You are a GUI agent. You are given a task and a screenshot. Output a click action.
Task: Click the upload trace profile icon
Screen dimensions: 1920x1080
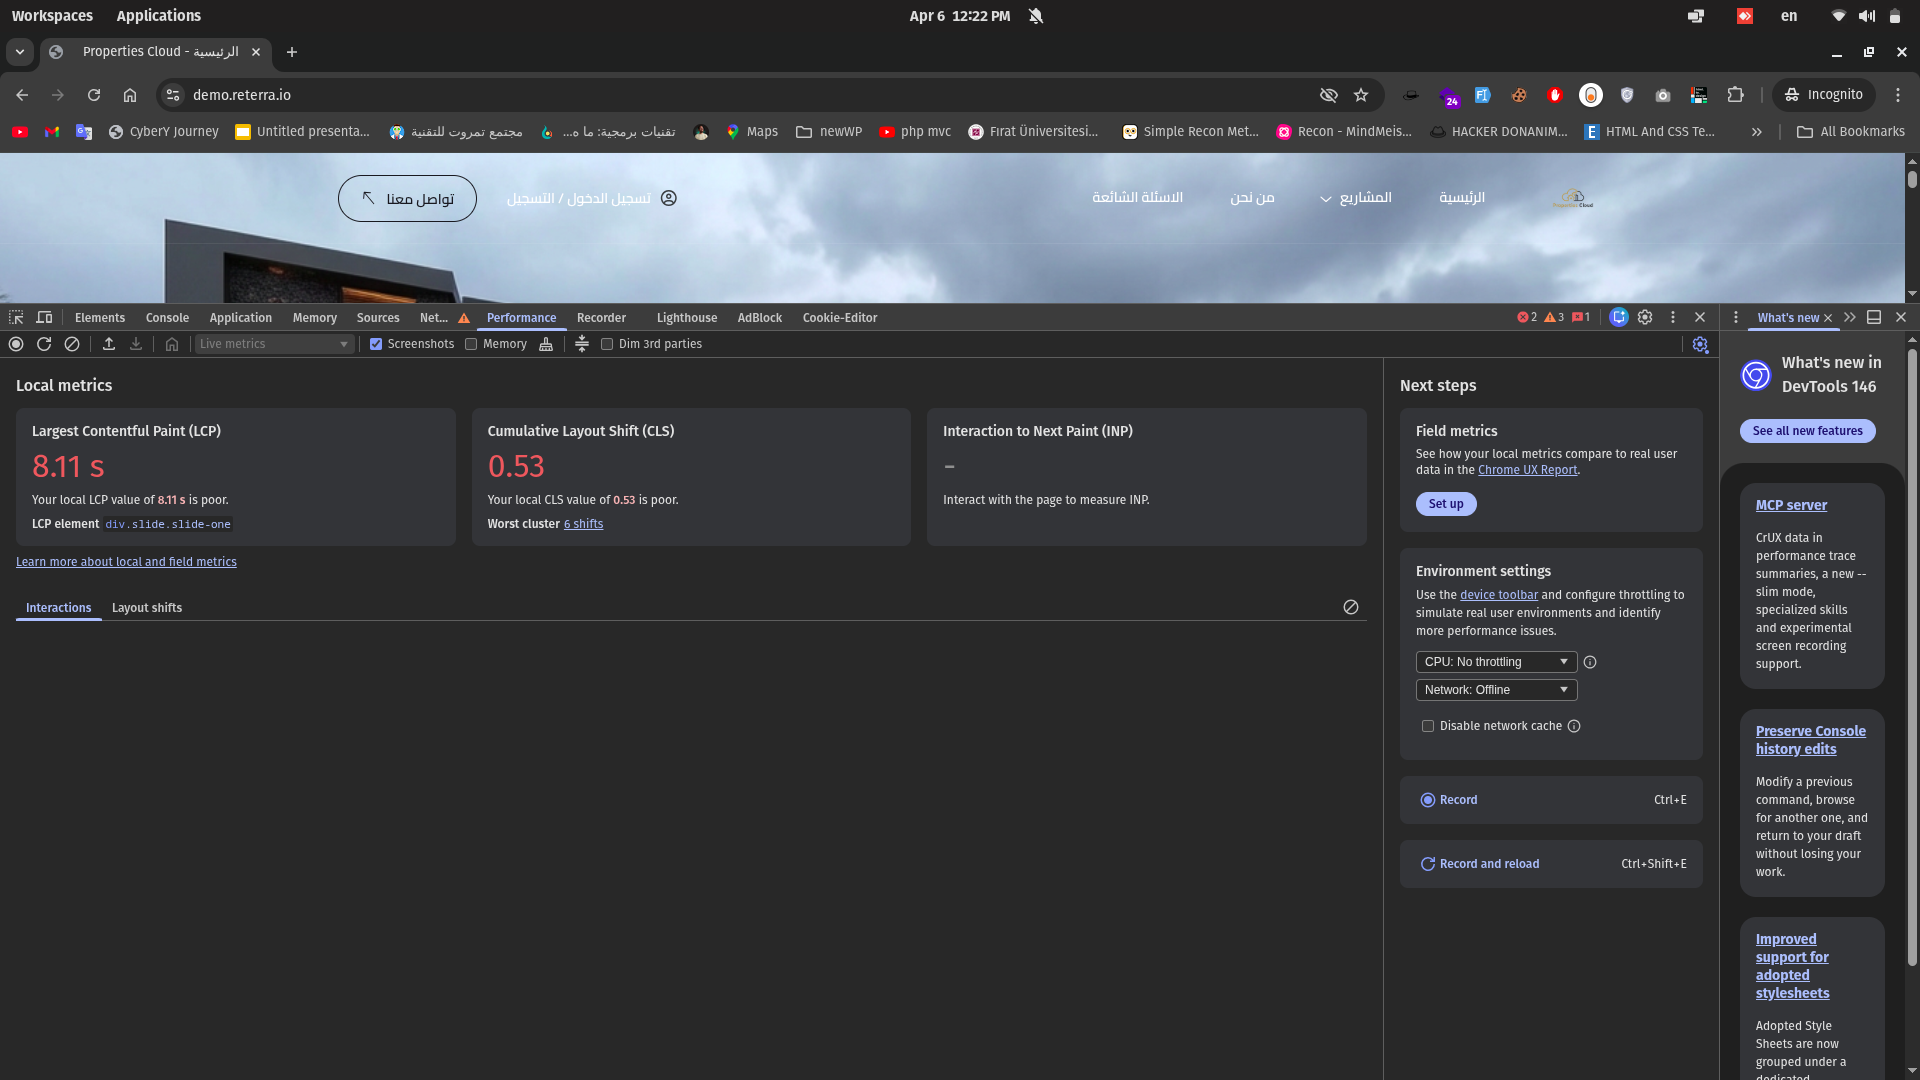tap(109, 344)
